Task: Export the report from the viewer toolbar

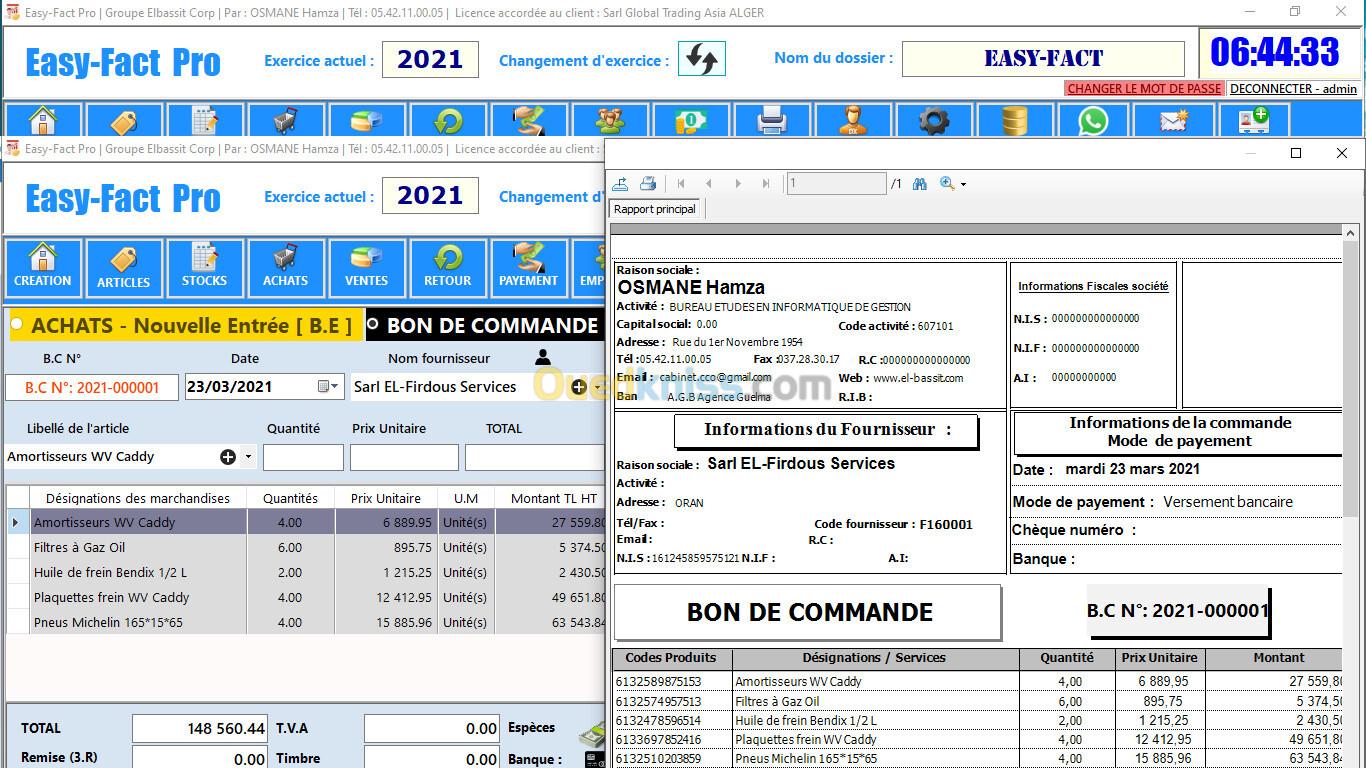Action: tap(621, 184)
